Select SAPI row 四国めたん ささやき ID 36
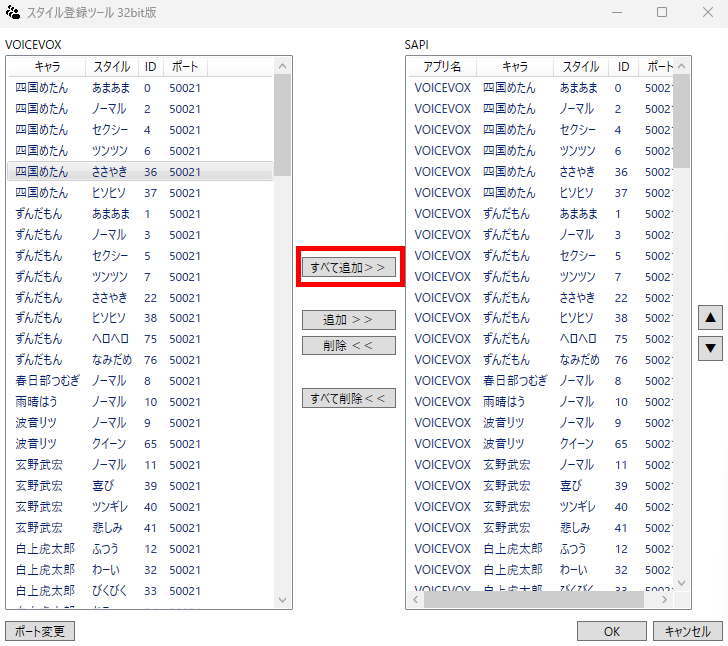This screenshot has width=728, height=646. (540, 172)
